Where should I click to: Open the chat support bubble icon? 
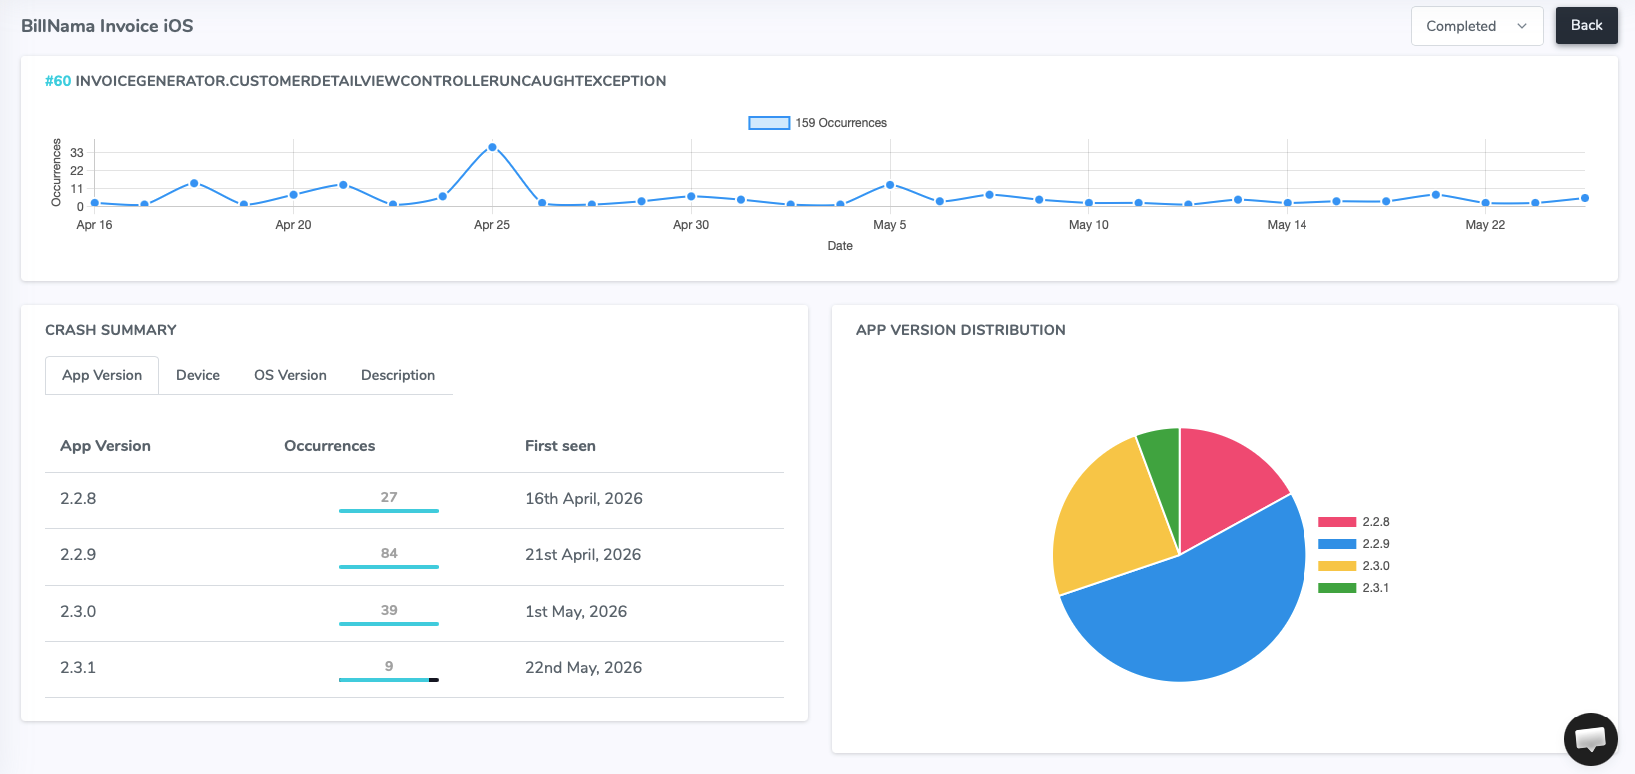coord(1590,739)
